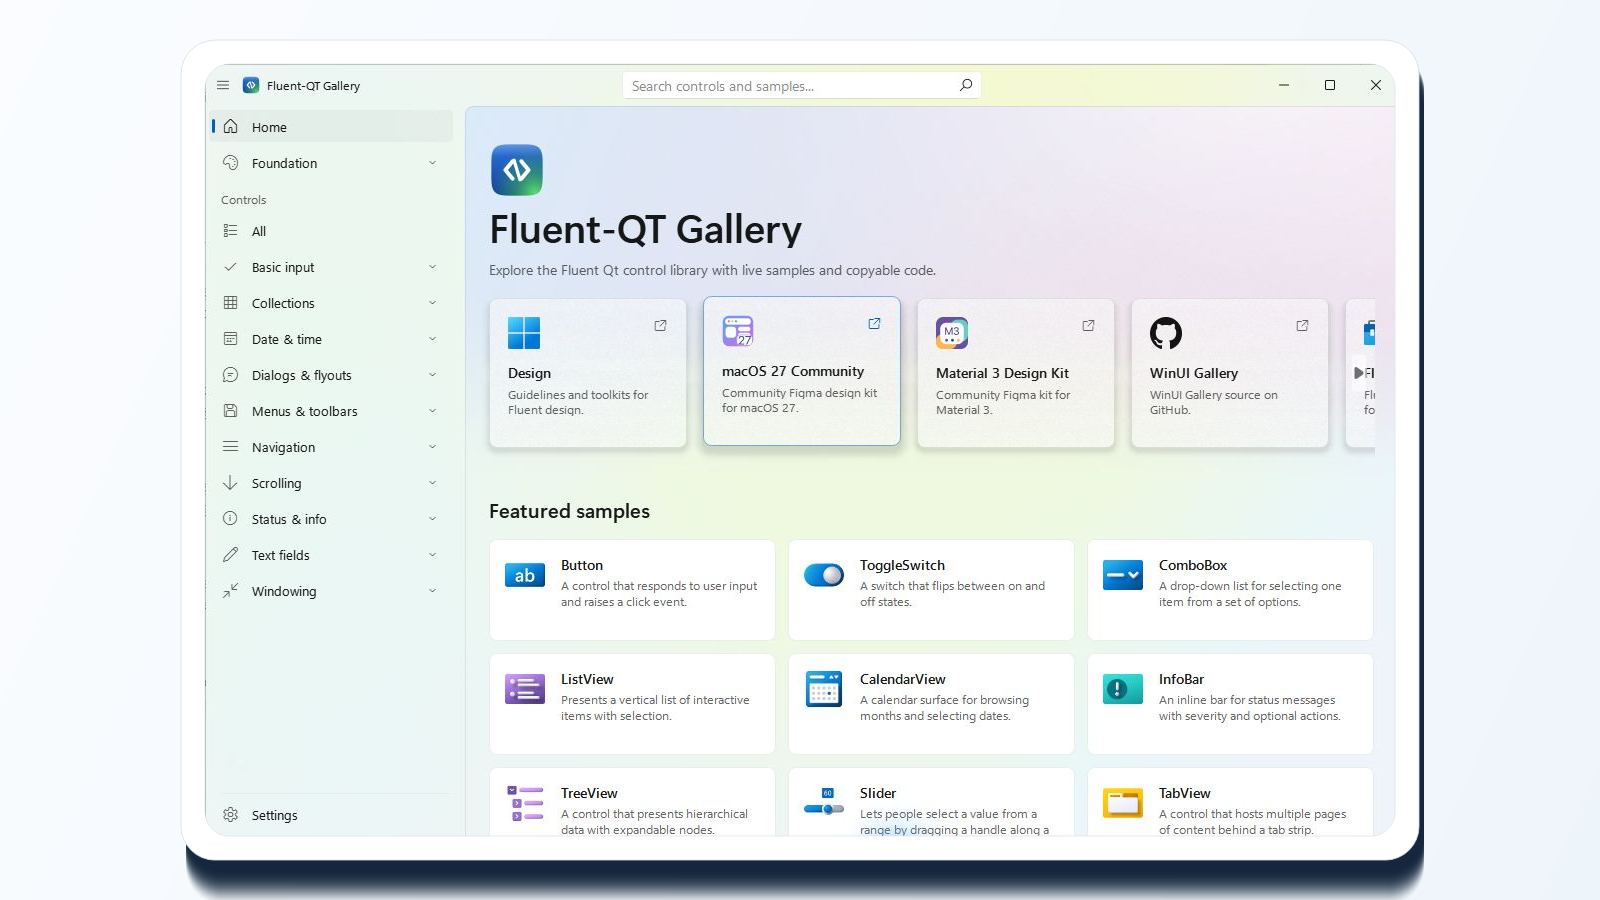Image resolution: width=1600 pixels, height=900 pixels.
Task: Click the GitHub logo on WinUI Gallery card
Action: click(1166, 333)
